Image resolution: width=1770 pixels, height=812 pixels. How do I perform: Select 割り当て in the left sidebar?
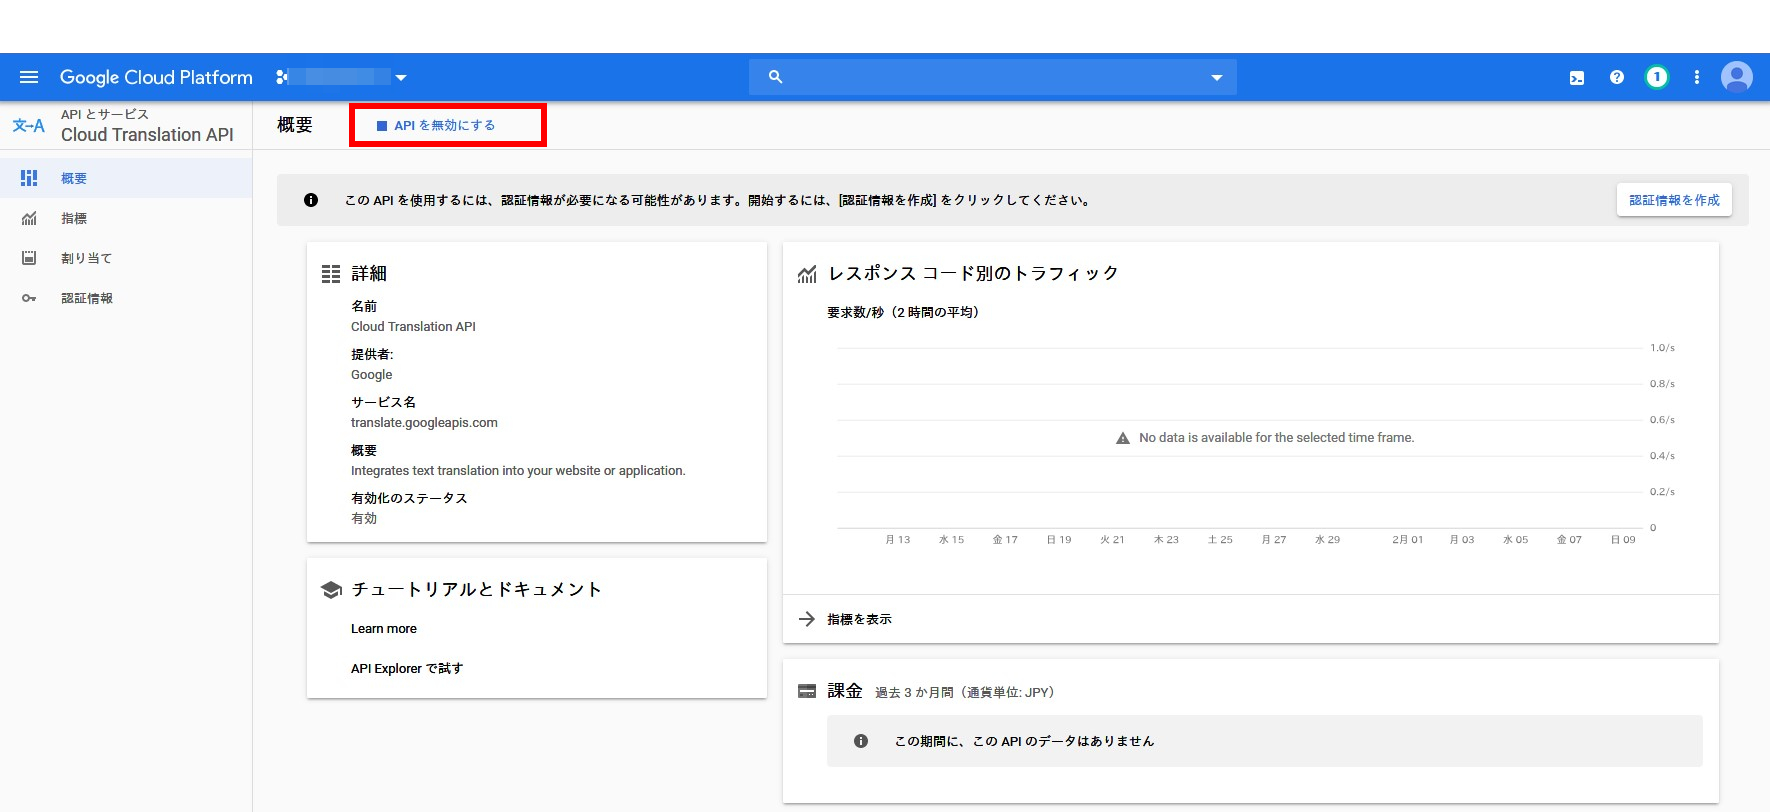point(86,258)
